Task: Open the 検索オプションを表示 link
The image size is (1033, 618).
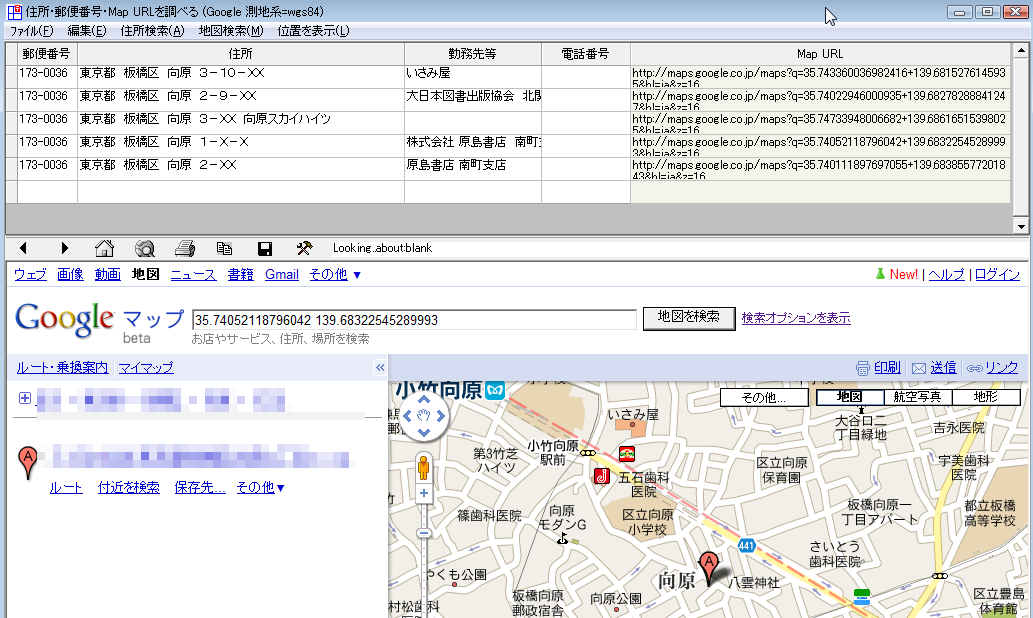Action: [x=796, y=318]
